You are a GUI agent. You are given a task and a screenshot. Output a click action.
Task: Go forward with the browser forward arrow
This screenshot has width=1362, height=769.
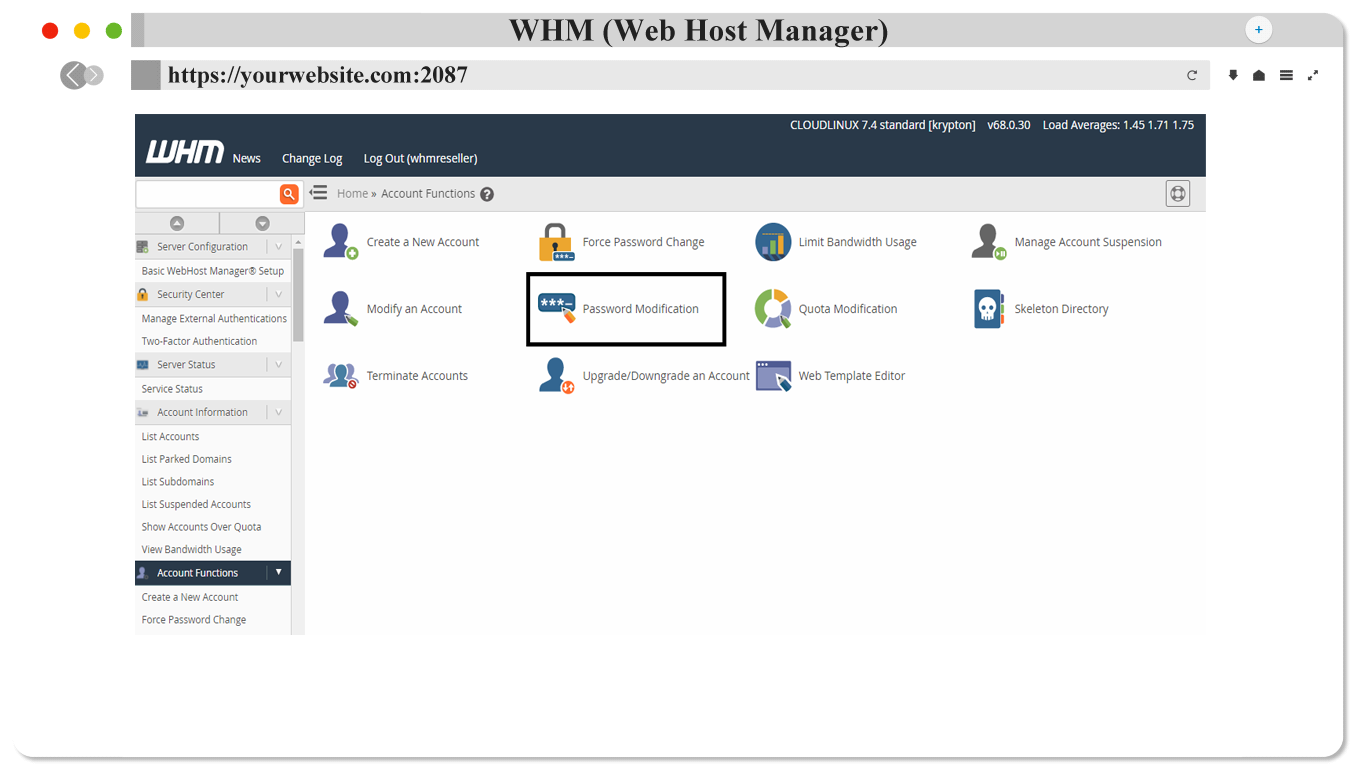pyautogui.click(x=94, y=75)
